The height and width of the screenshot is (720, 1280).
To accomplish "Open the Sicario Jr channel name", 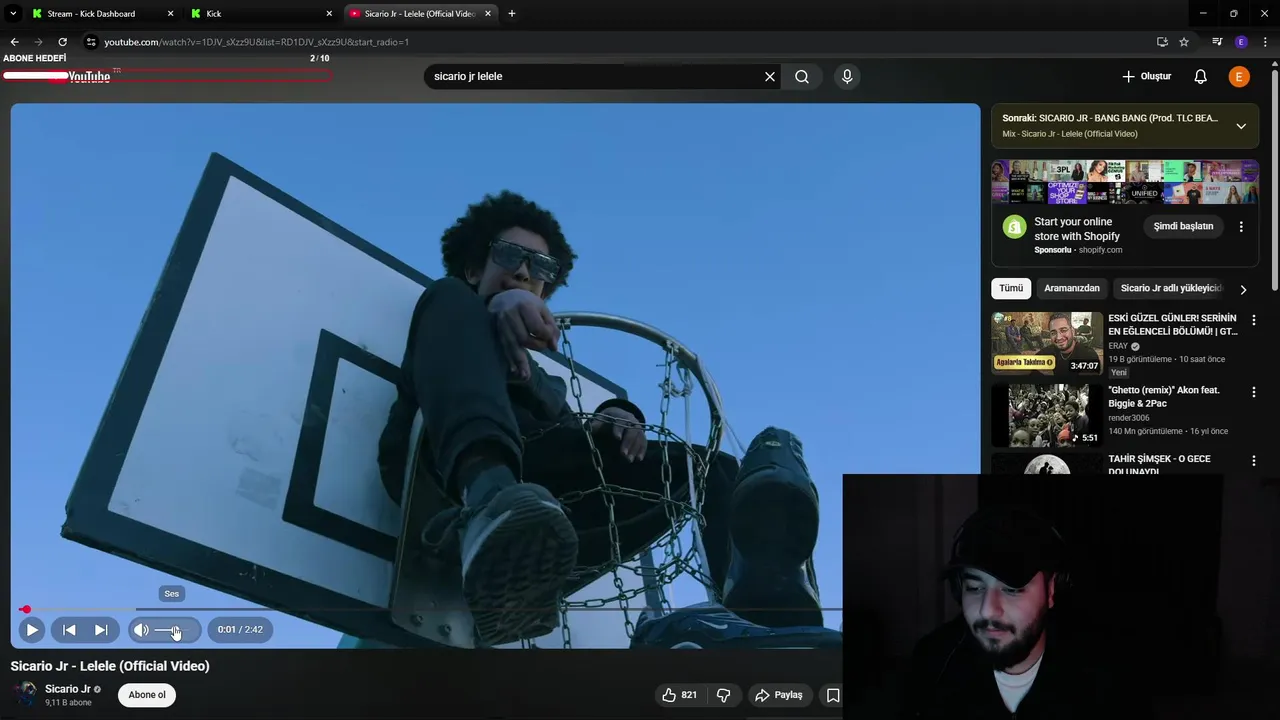I will pos(68,689).
